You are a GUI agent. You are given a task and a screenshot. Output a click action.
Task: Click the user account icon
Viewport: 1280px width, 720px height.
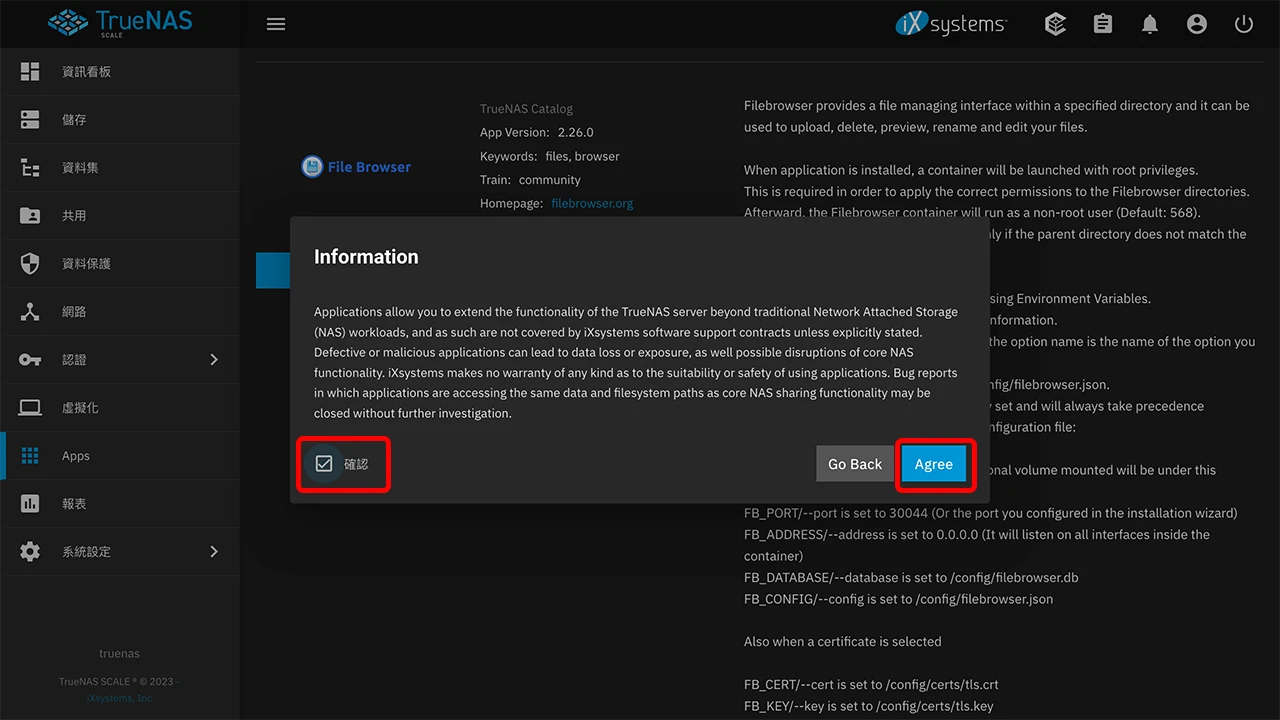[x=1197, y=23]
